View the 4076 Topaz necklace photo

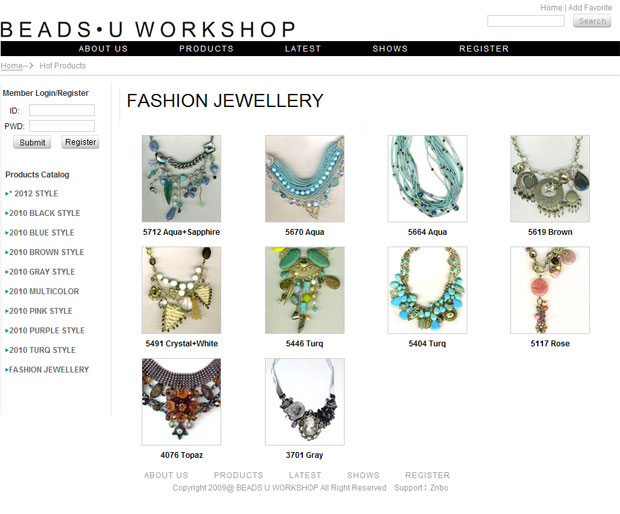tap(181, 402)
